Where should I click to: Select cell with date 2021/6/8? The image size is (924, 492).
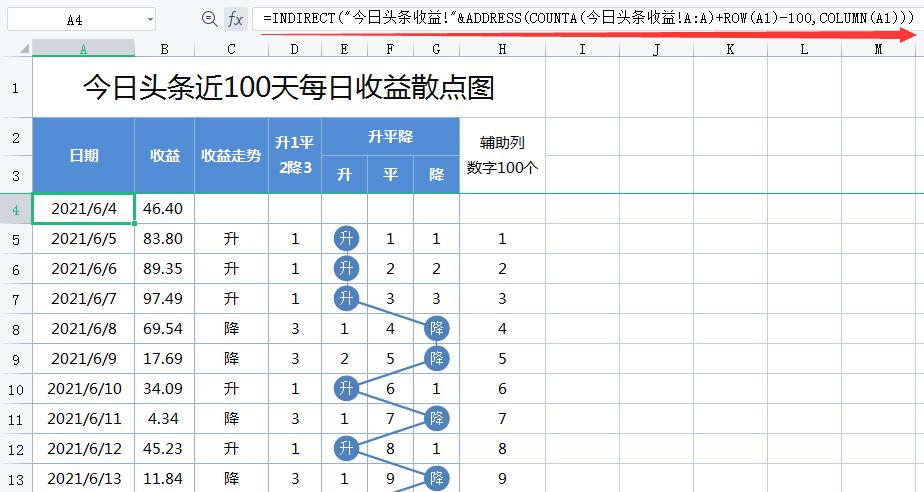click(x=84, y=329)
